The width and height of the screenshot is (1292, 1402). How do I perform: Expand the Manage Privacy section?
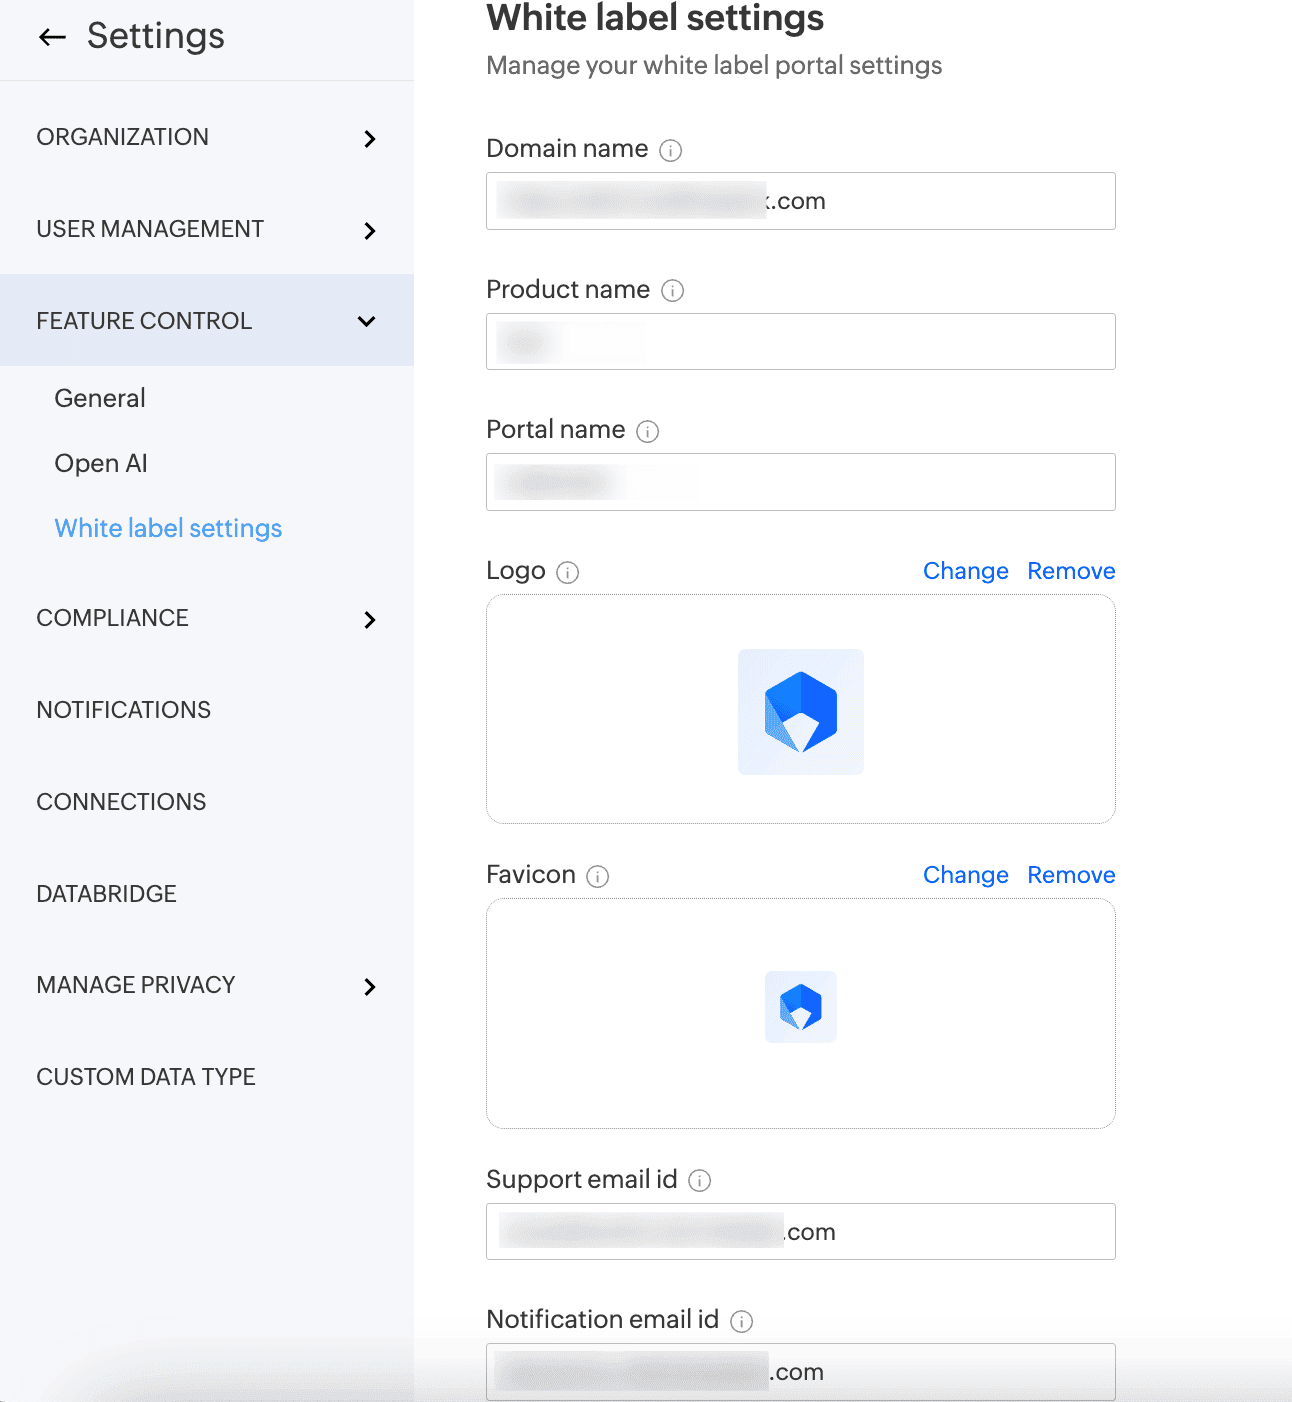[369, 987]
